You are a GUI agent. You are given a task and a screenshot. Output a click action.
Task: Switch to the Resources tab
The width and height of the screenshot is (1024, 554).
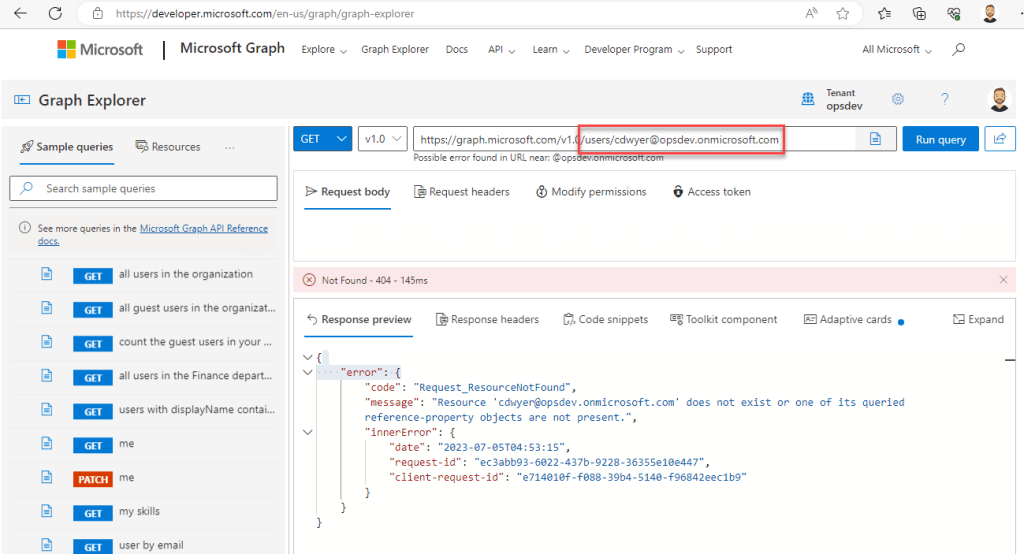(x=167, y=147)
